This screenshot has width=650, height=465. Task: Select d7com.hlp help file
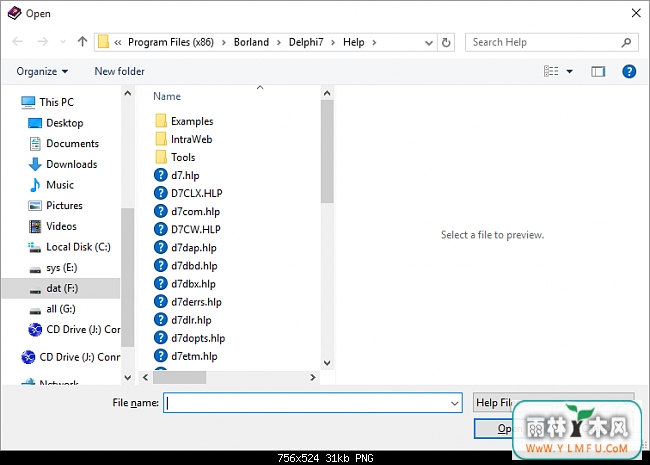(195, 211)
